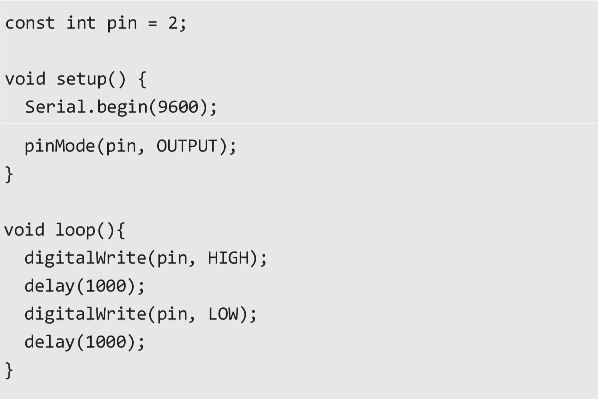Click the 'loop()' function name
Viewport: 598px width, 399px height.
pyautogui.click(x=85, y=230)
